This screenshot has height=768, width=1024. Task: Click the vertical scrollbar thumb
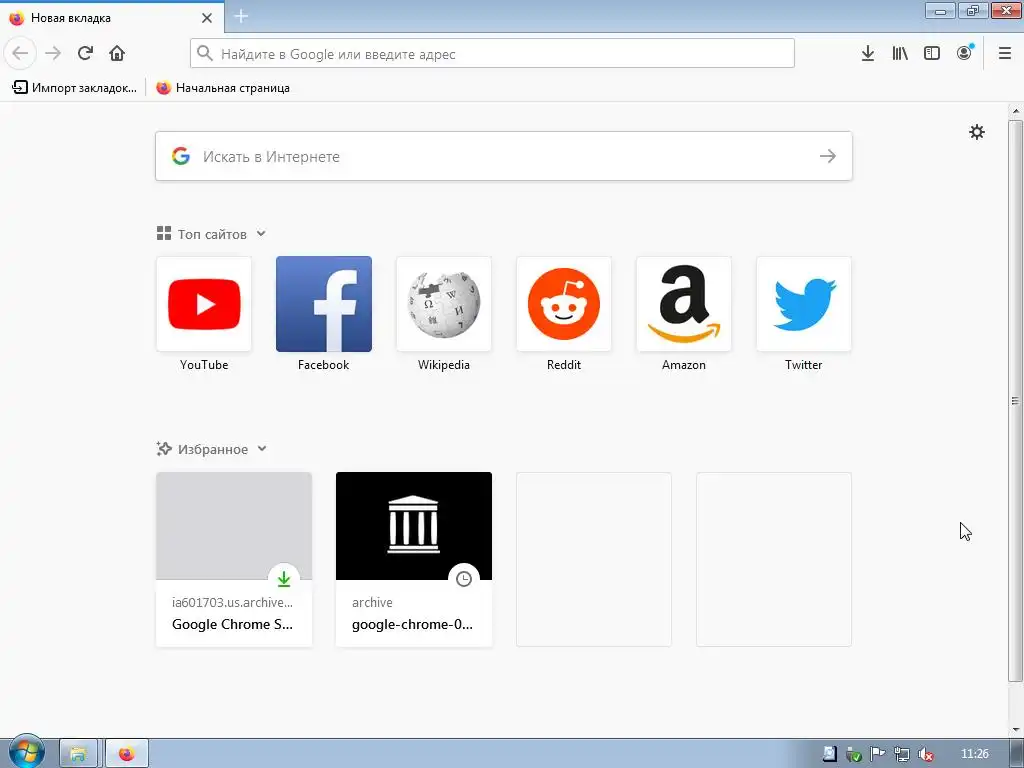coord(1016,400)
